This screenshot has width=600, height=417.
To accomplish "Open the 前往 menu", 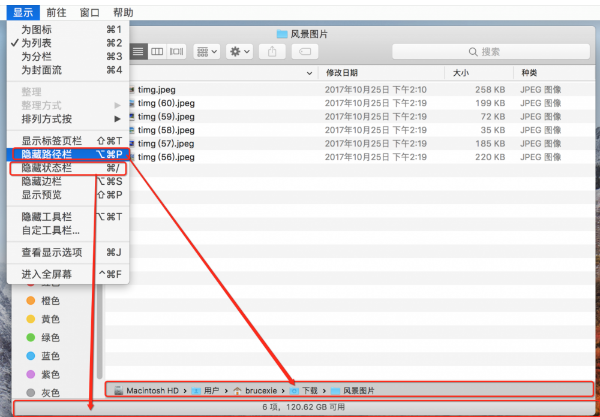I will 56,13.
